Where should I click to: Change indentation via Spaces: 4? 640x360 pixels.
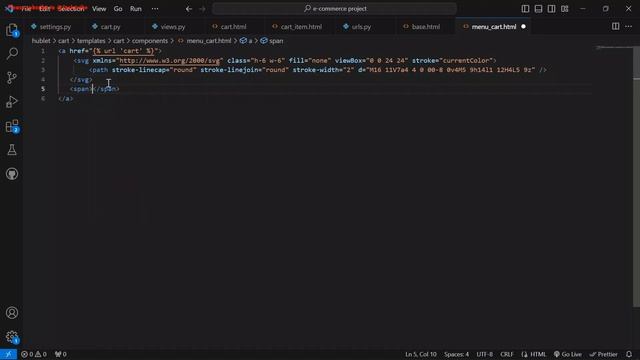(456, 354)
